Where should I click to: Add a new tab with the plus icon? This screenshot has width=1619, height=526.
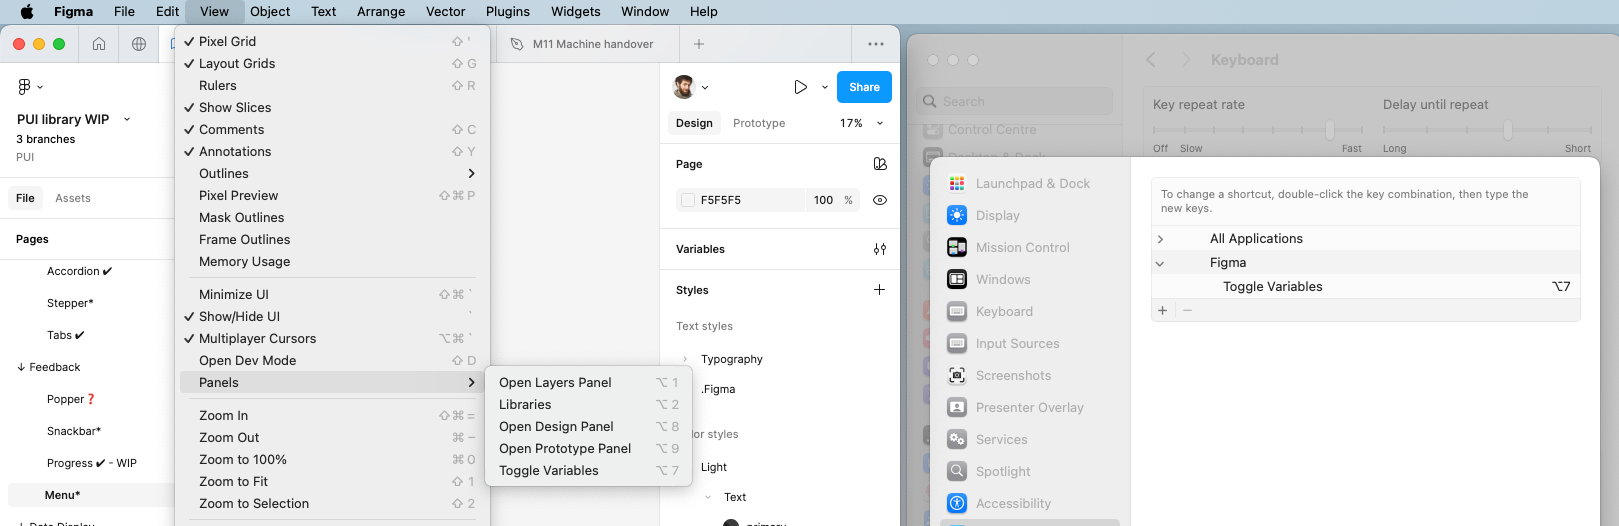click(x=699, y=44)
